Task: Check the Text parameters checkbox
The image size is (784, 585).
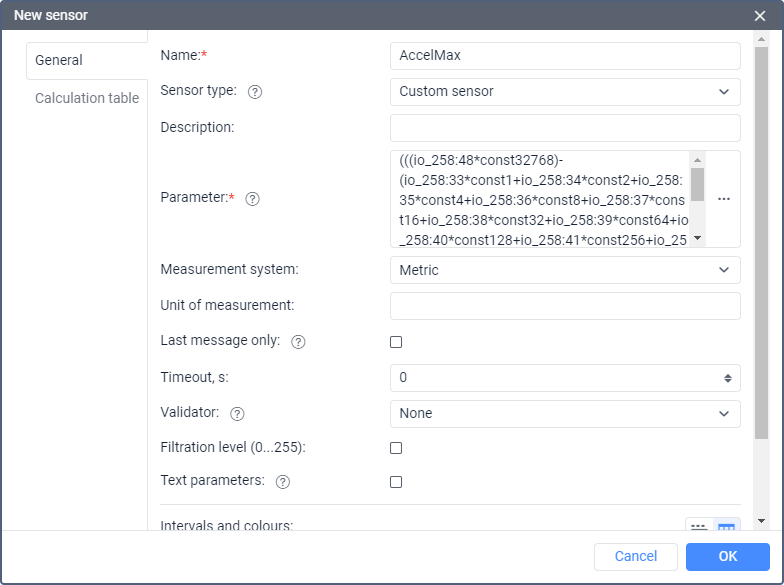Action: [396, 482]
